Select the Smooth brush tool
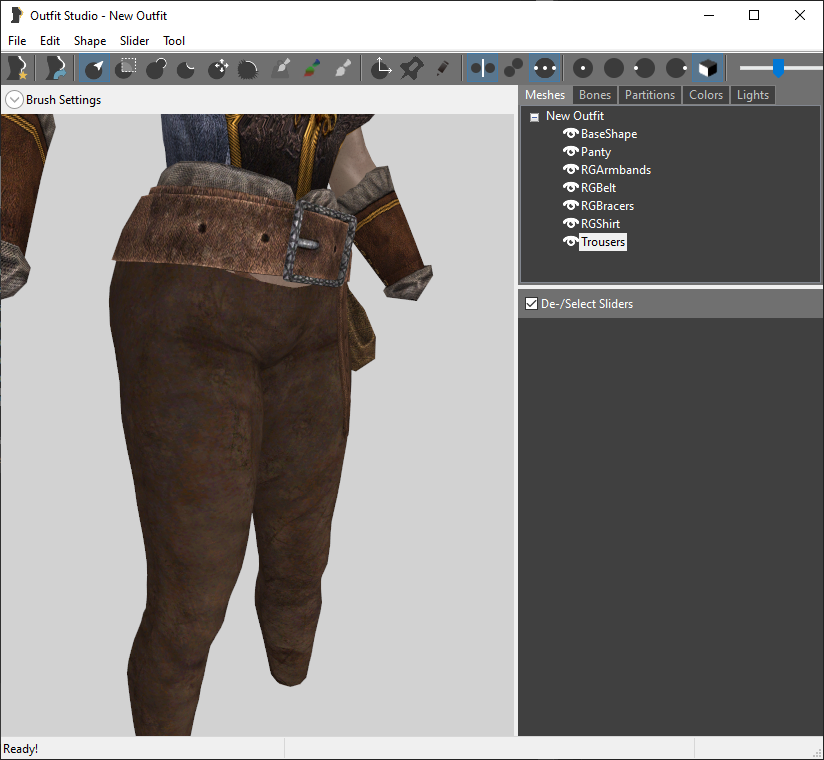Image resolution: width=824 pixels, height=760 pixels. point(248,68)
